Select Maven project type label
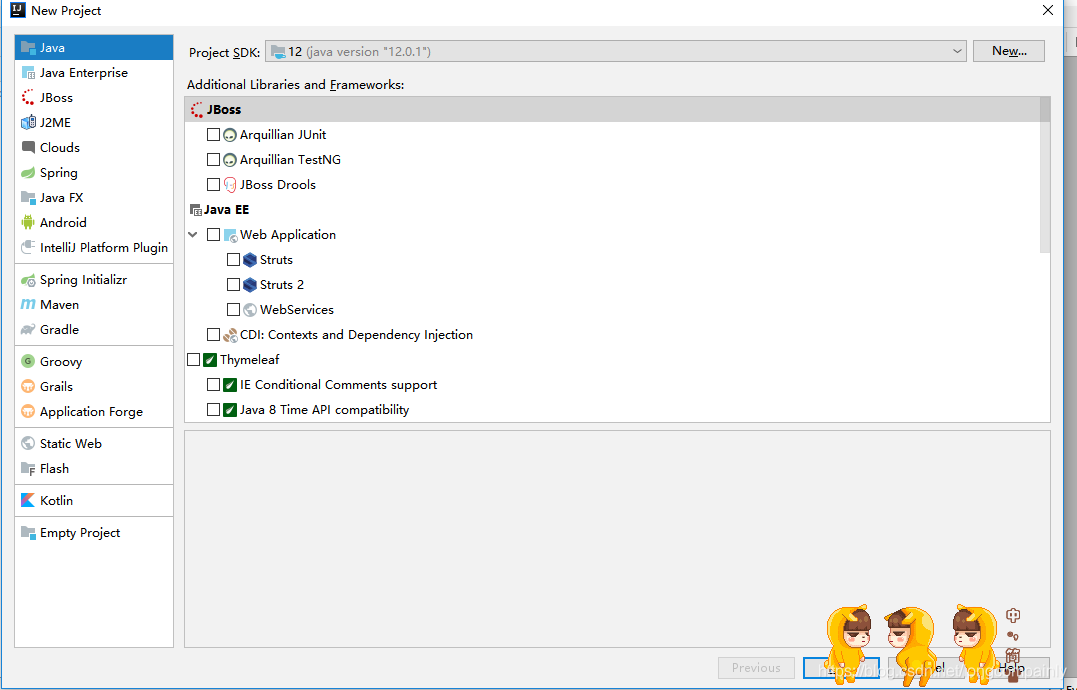The width and height of the screenshot is (1077, 690). 60,305
